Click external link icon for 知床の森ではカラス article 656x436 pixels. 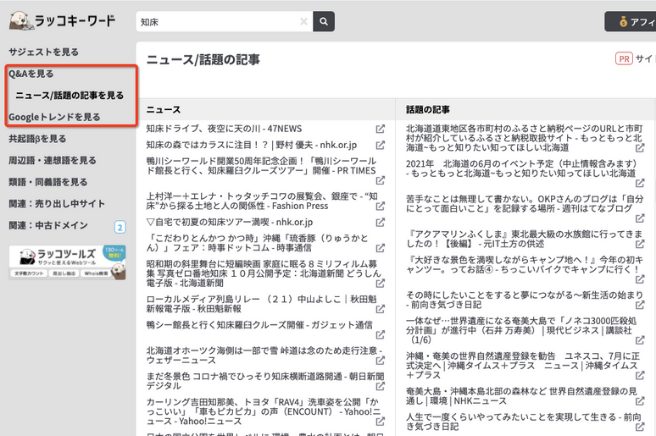(x=380, y=146)
